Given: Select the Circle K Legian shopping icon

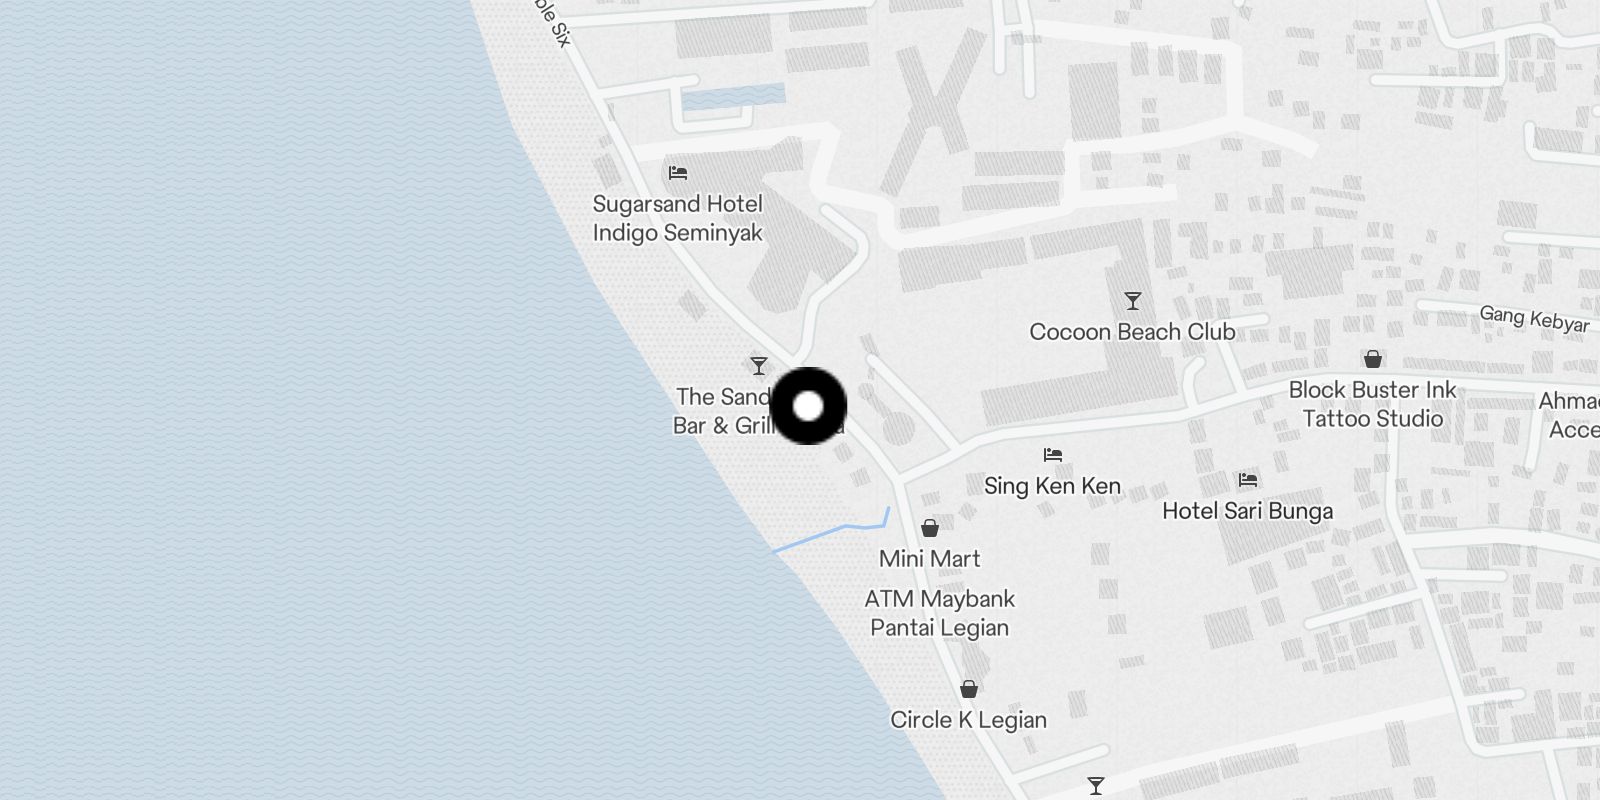Looking at the screenshot, I should (x=969, y=689).
